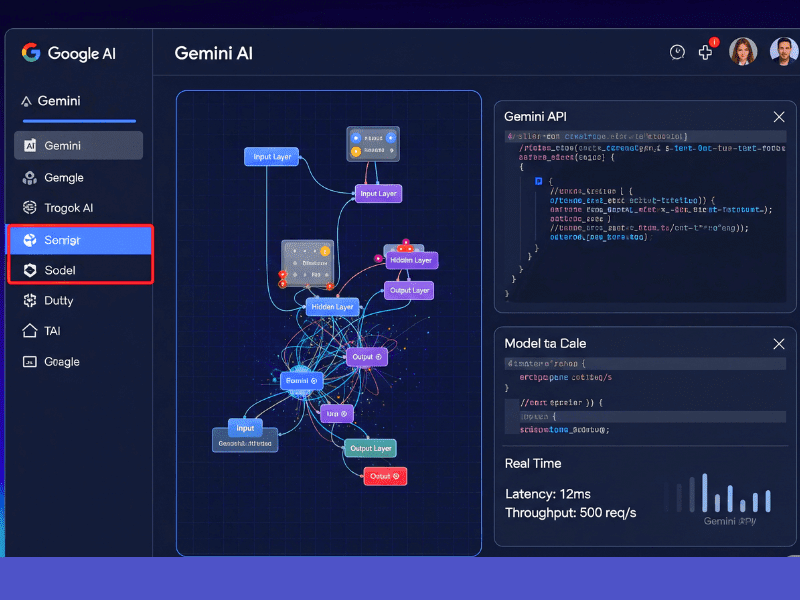Close the Gemini API panel
Viewport: 800px width, 600px height.
click(x=779, y=117)
